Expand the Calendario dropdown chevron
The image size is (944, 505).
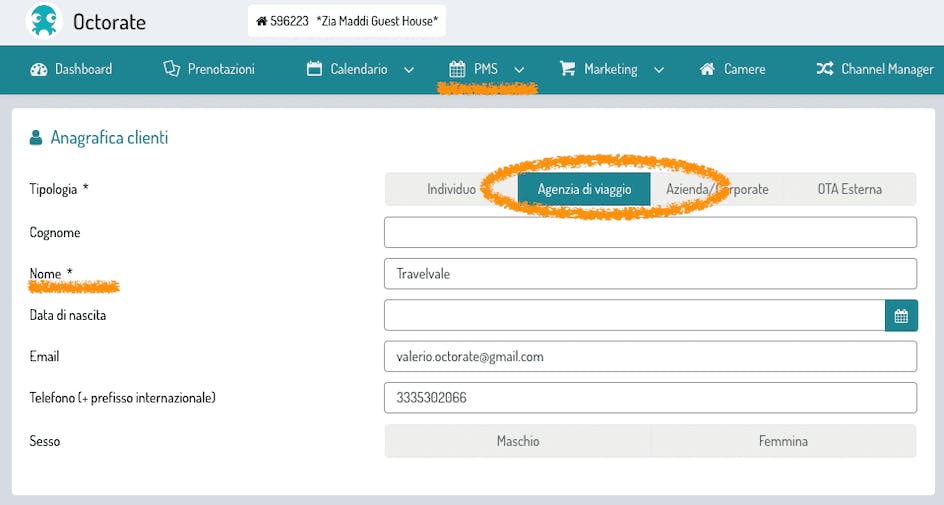[409, 70]
